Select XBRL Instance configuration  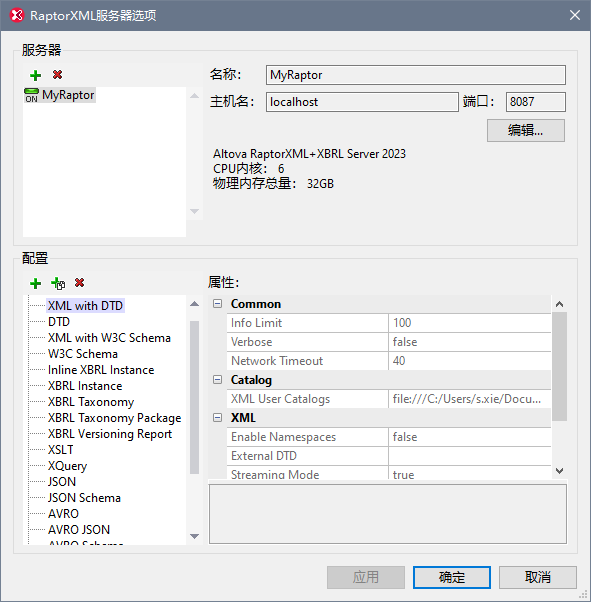85,386
